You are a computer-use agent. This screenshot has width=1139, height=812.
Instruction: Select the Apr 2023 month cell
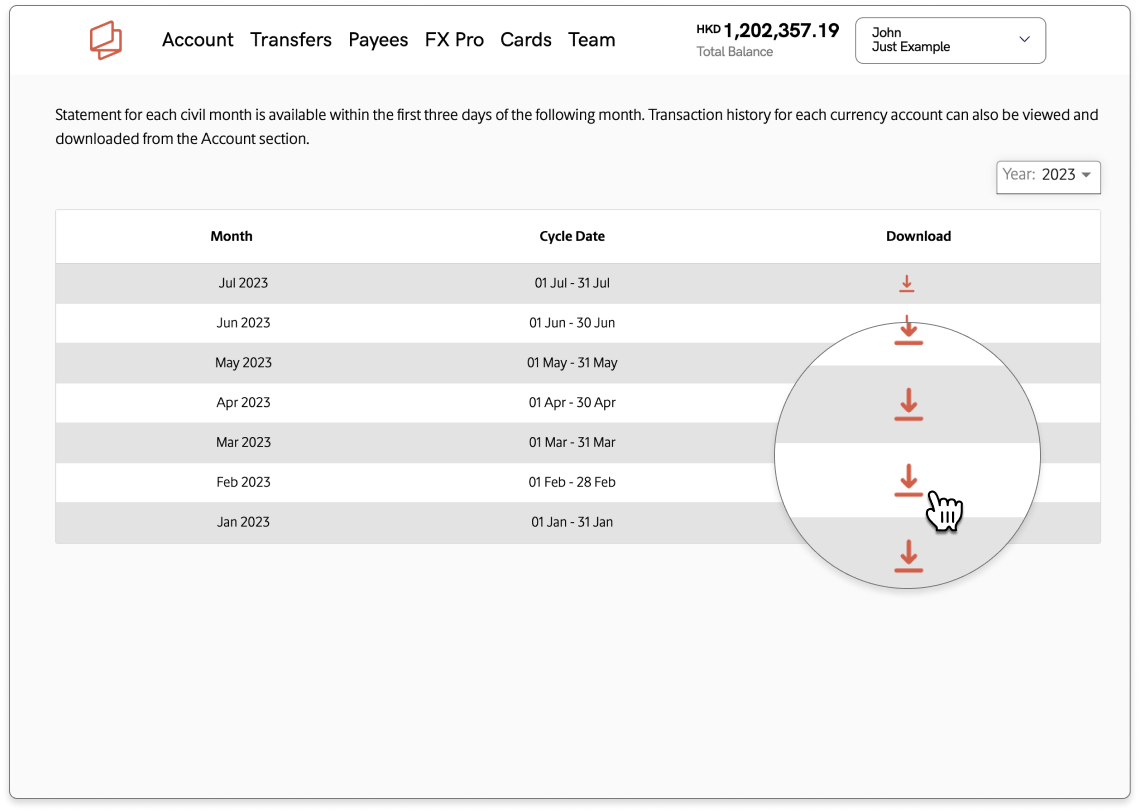coord(243,402)
